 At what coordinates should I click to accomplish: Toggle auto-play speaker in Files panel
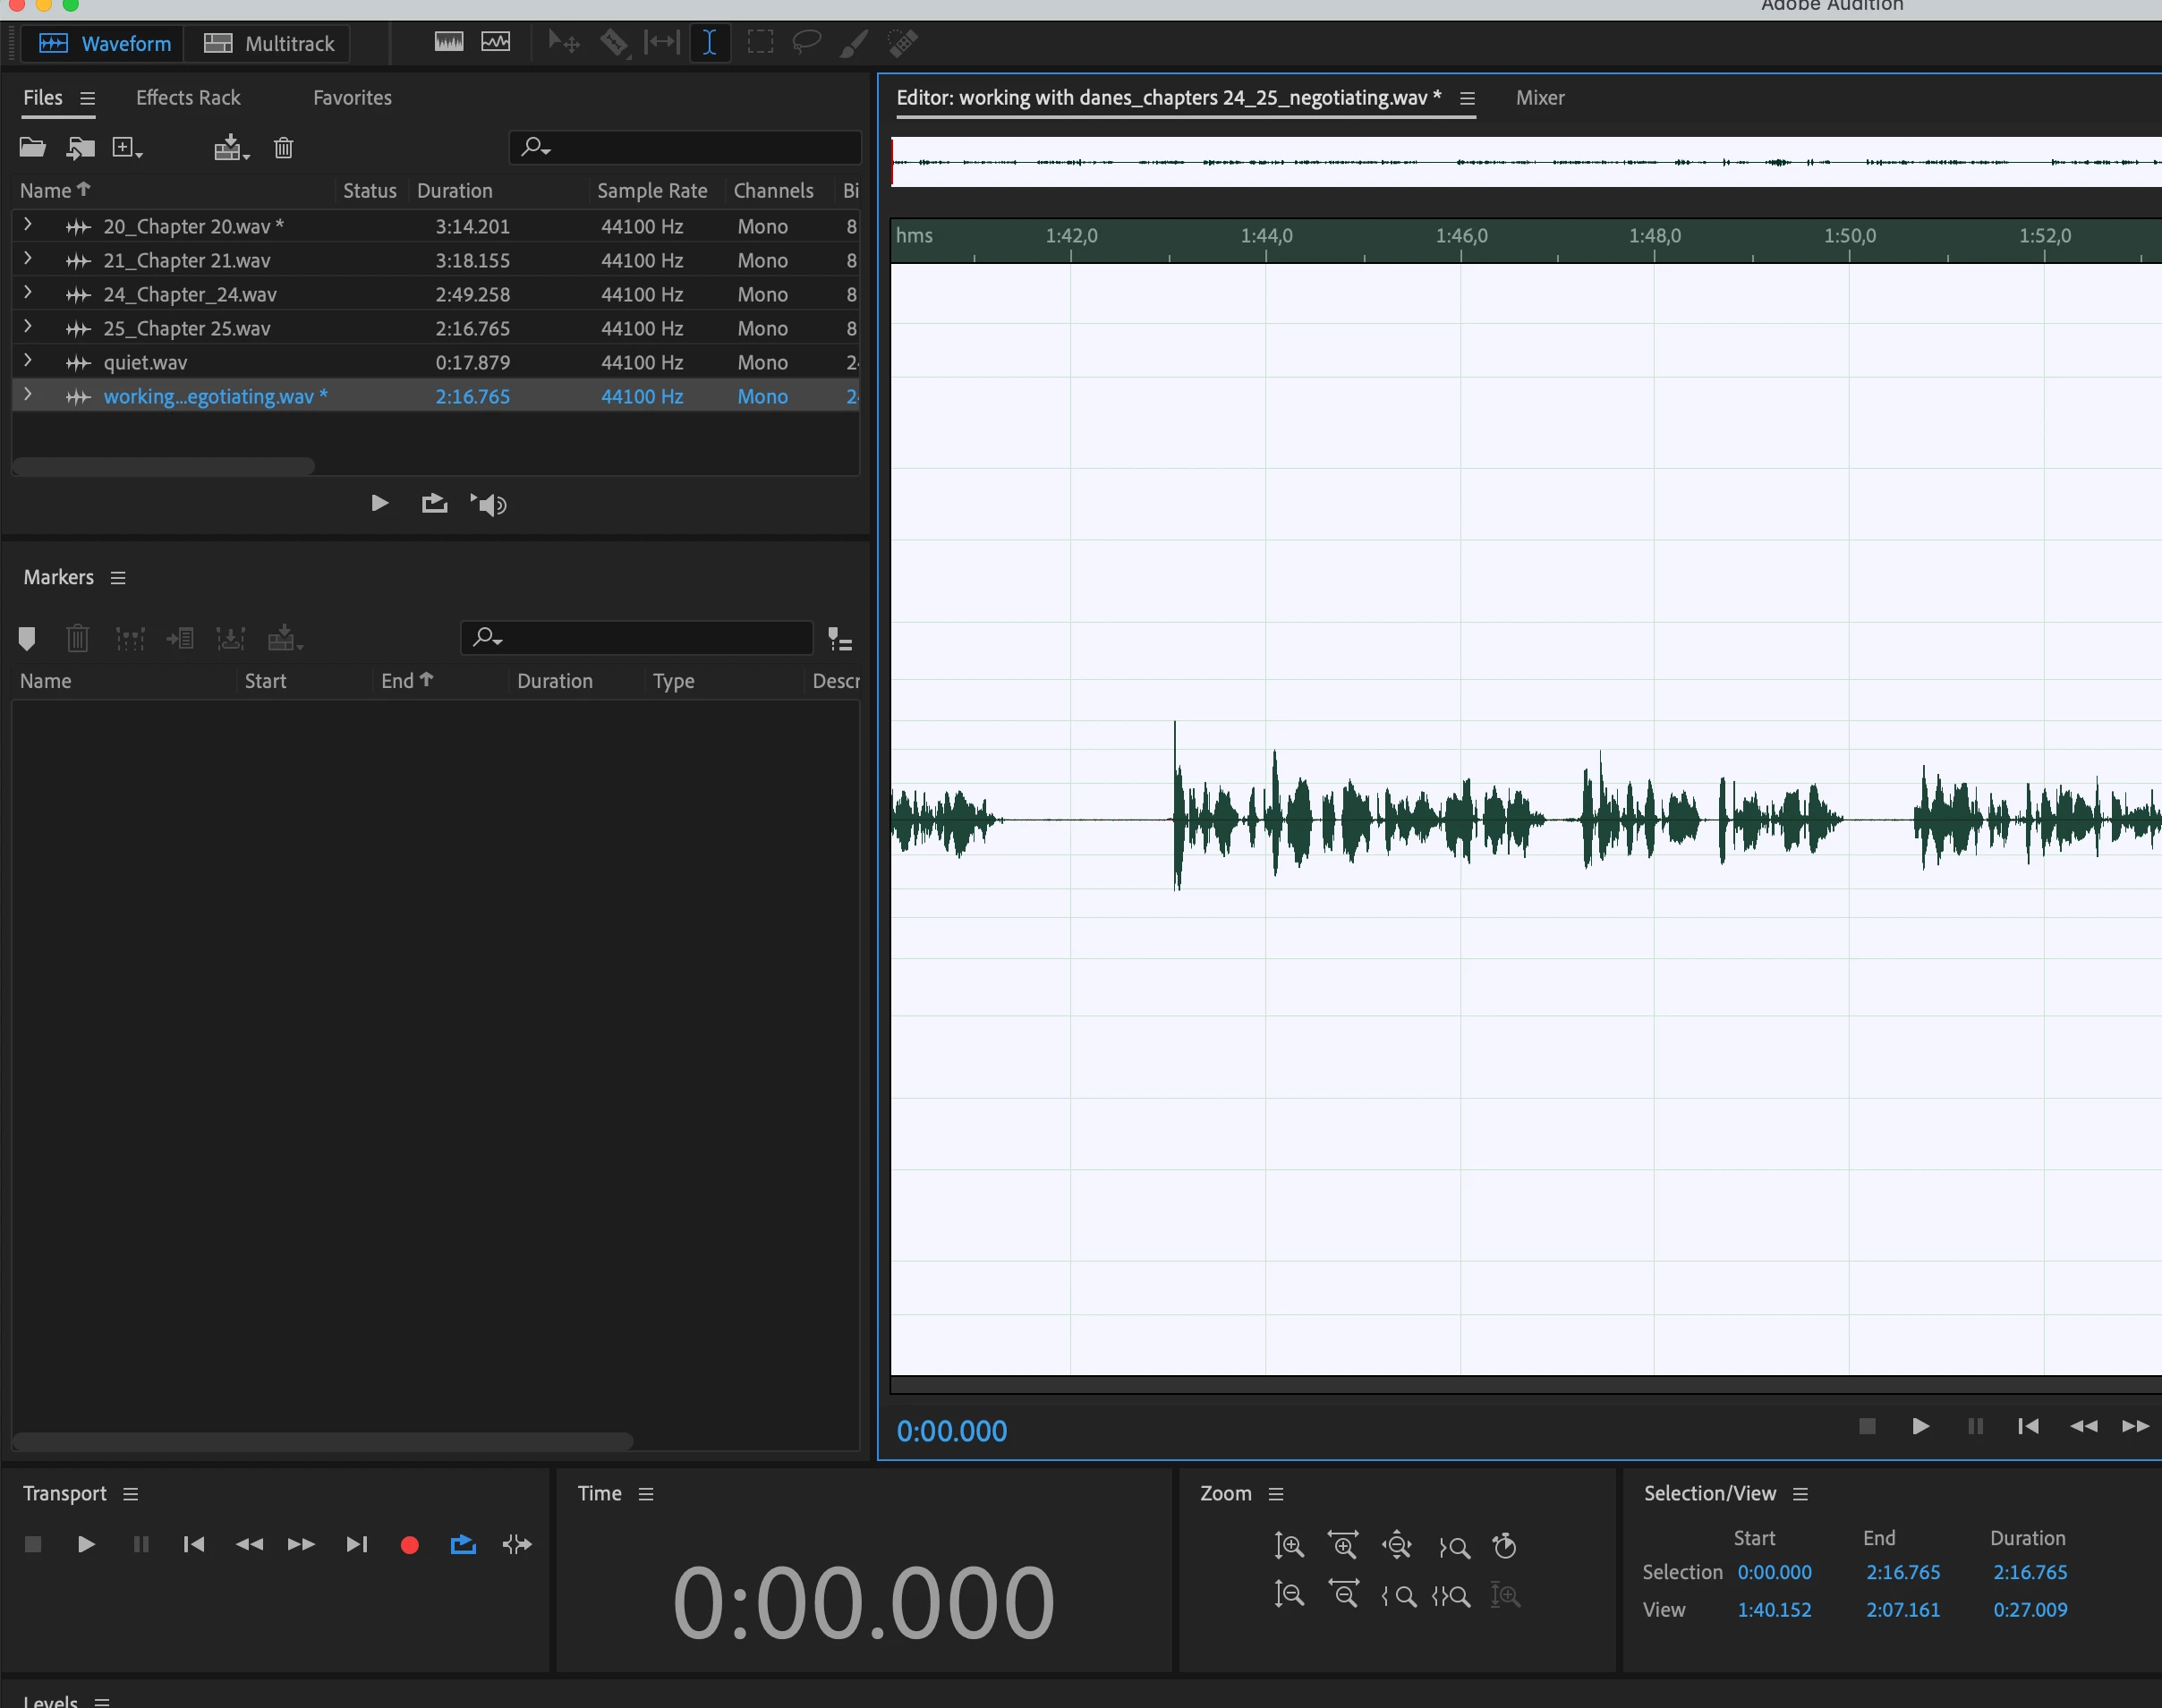click(x=489, y=504)
